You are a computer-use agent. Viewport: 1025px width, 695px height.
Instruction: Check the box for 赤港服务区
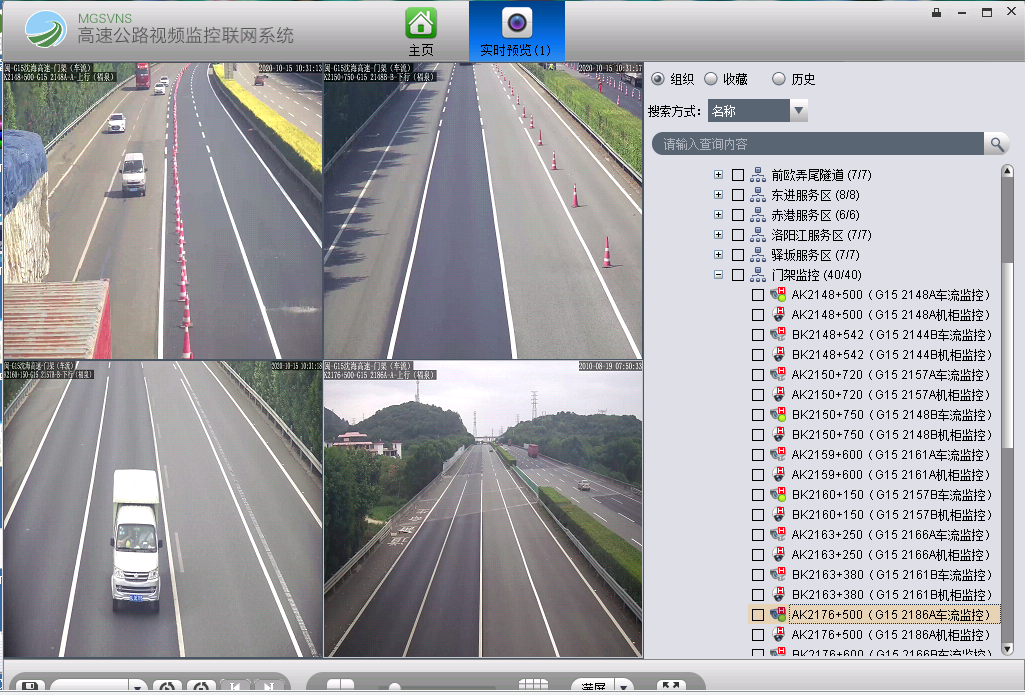[738, 215]
